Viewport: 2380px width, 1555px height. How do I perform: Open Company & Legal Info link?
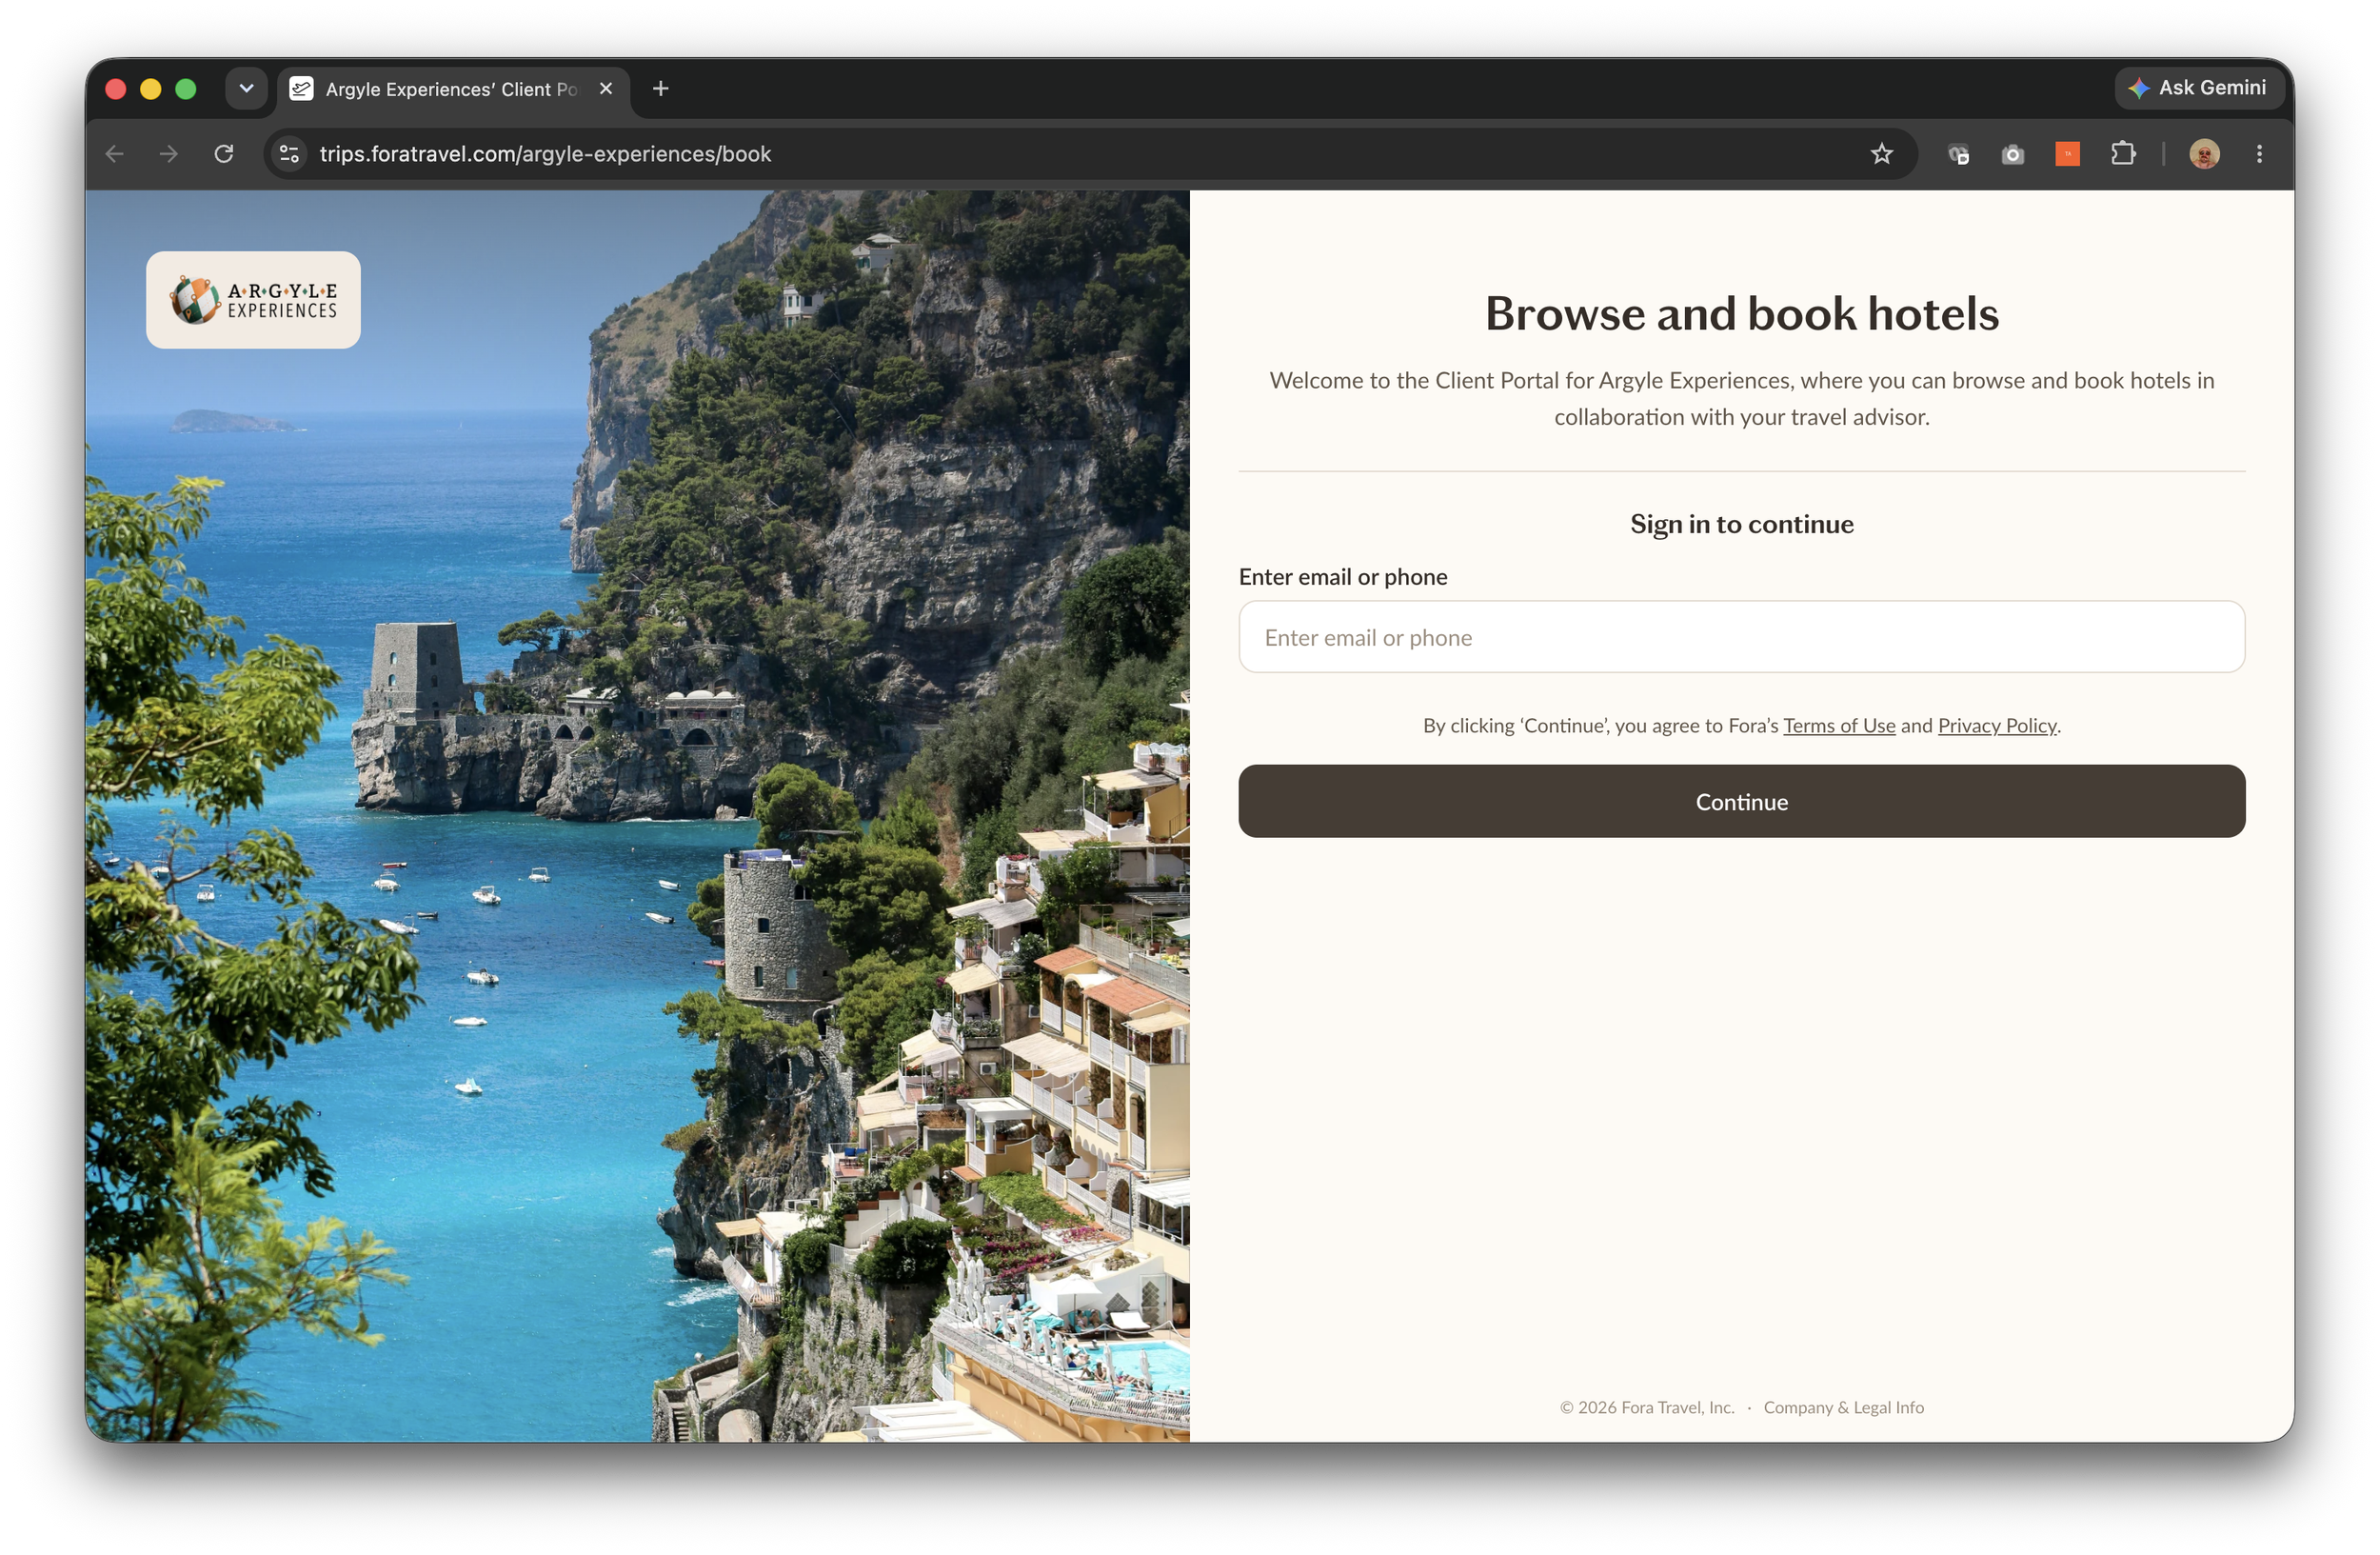[1843, 1407]
